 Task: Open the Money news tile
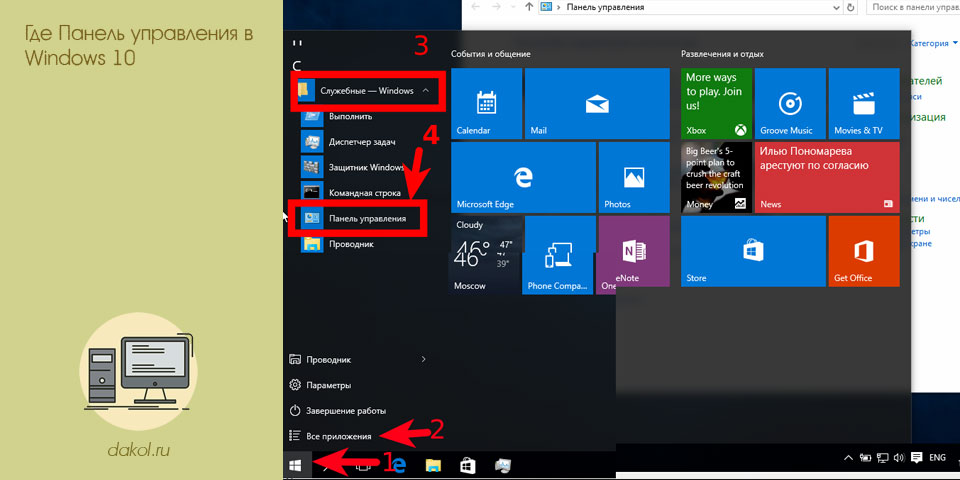pos(716,178)
